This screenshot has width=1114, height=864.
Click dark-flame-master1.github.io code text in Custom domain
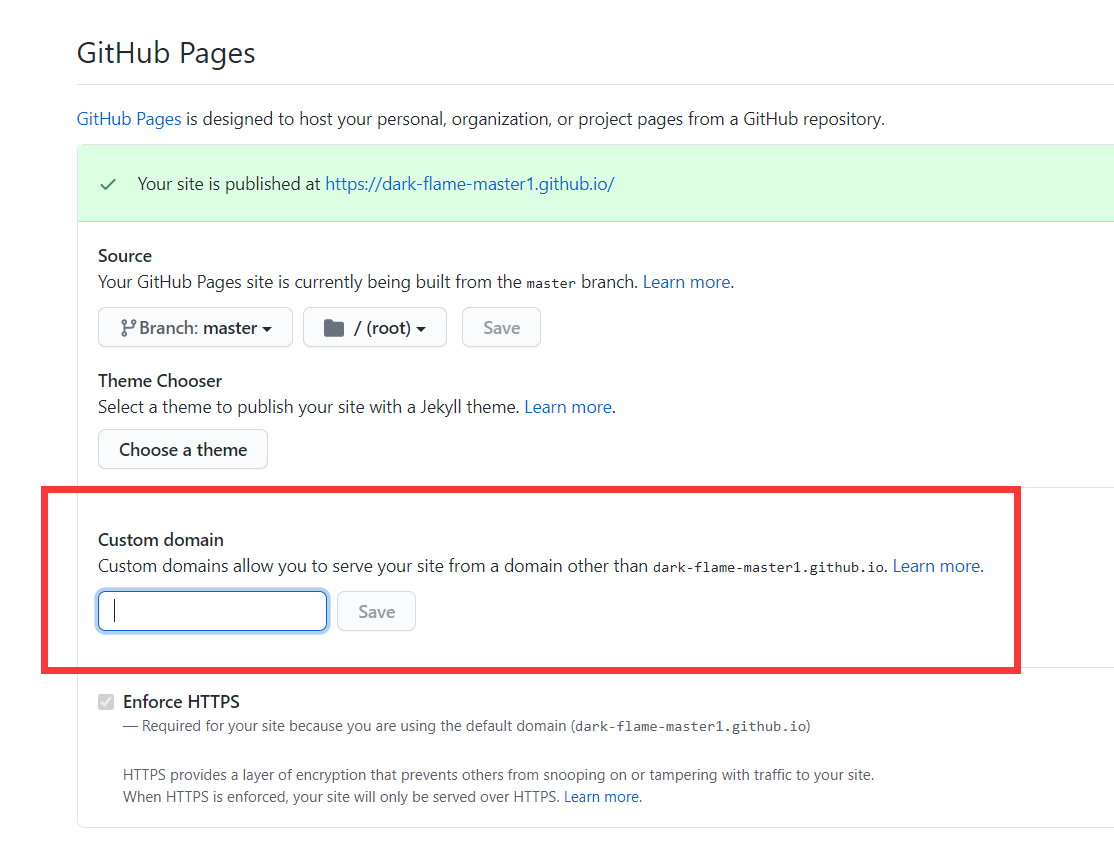coord(769,568)
